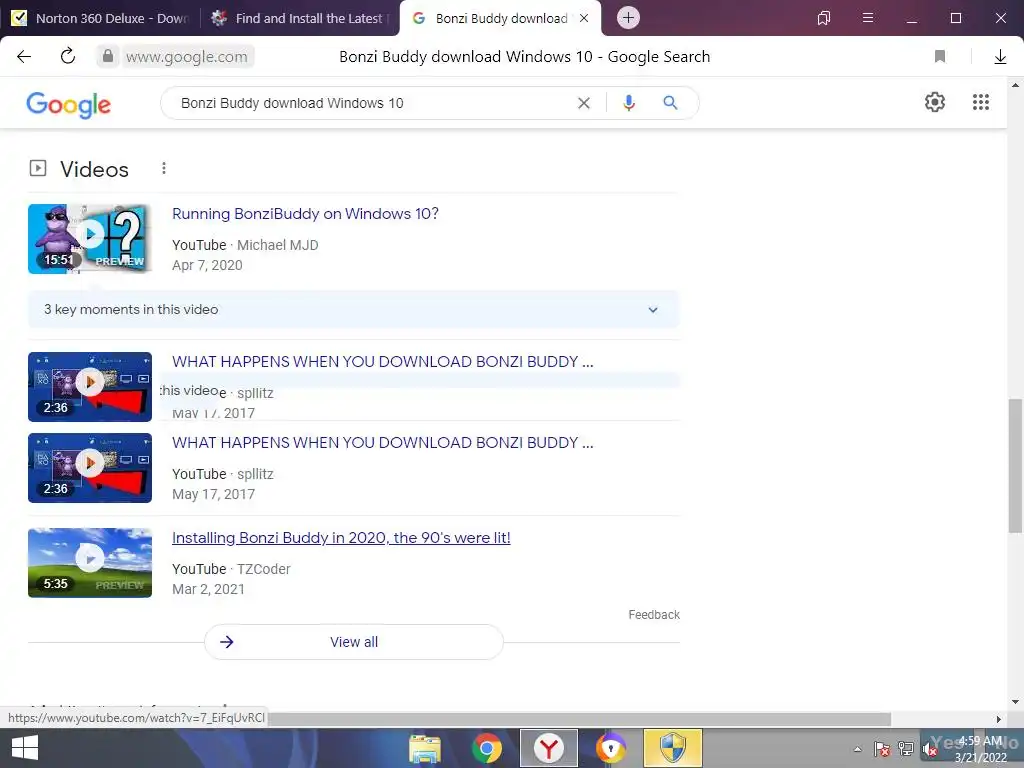The image size is (1024, 768).
Task: Open File Explorer from the taskbar
Action: coord(425,749)
